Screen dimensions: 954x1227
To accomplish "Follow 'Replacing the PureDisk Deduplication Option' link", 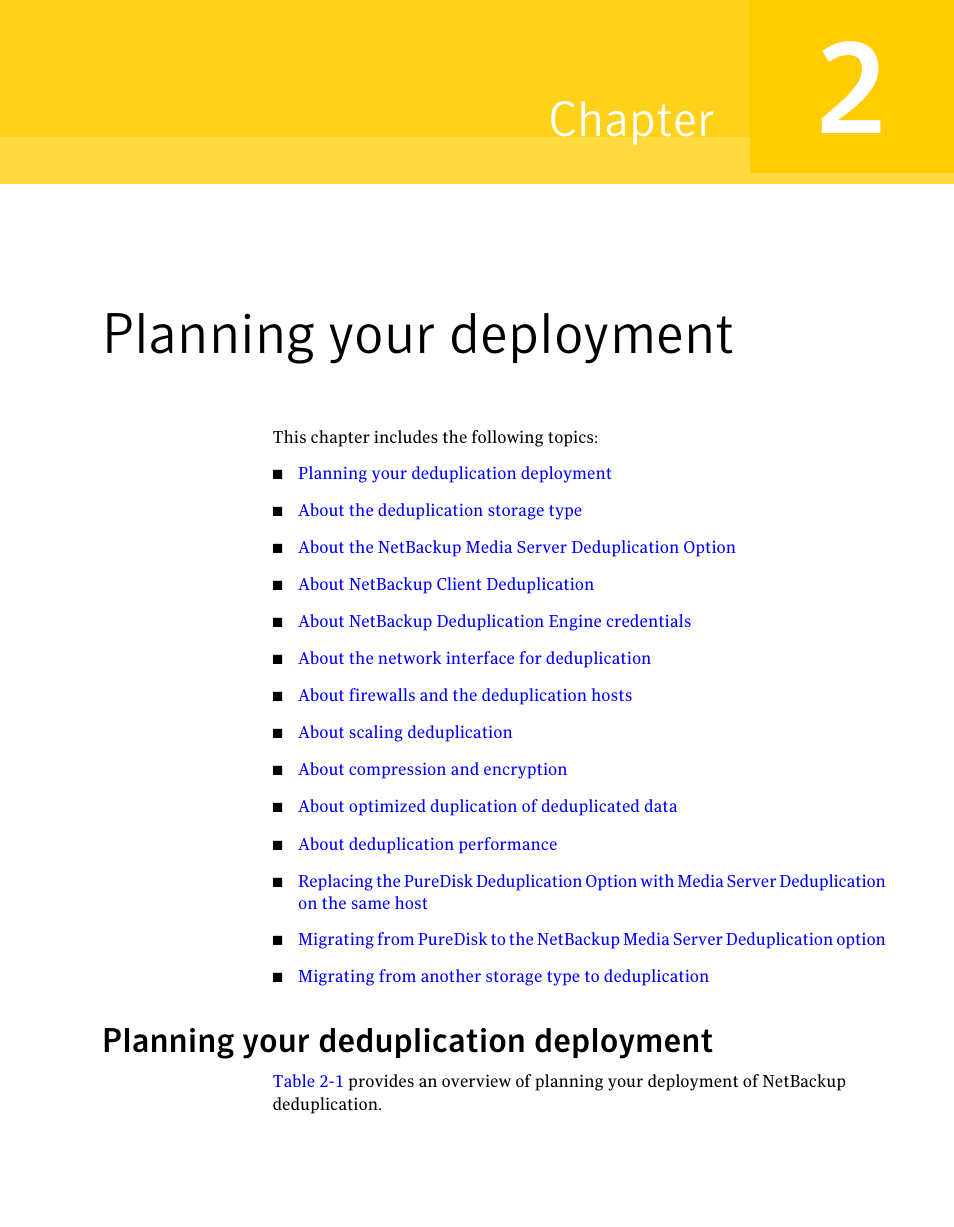I will [591, 892].
